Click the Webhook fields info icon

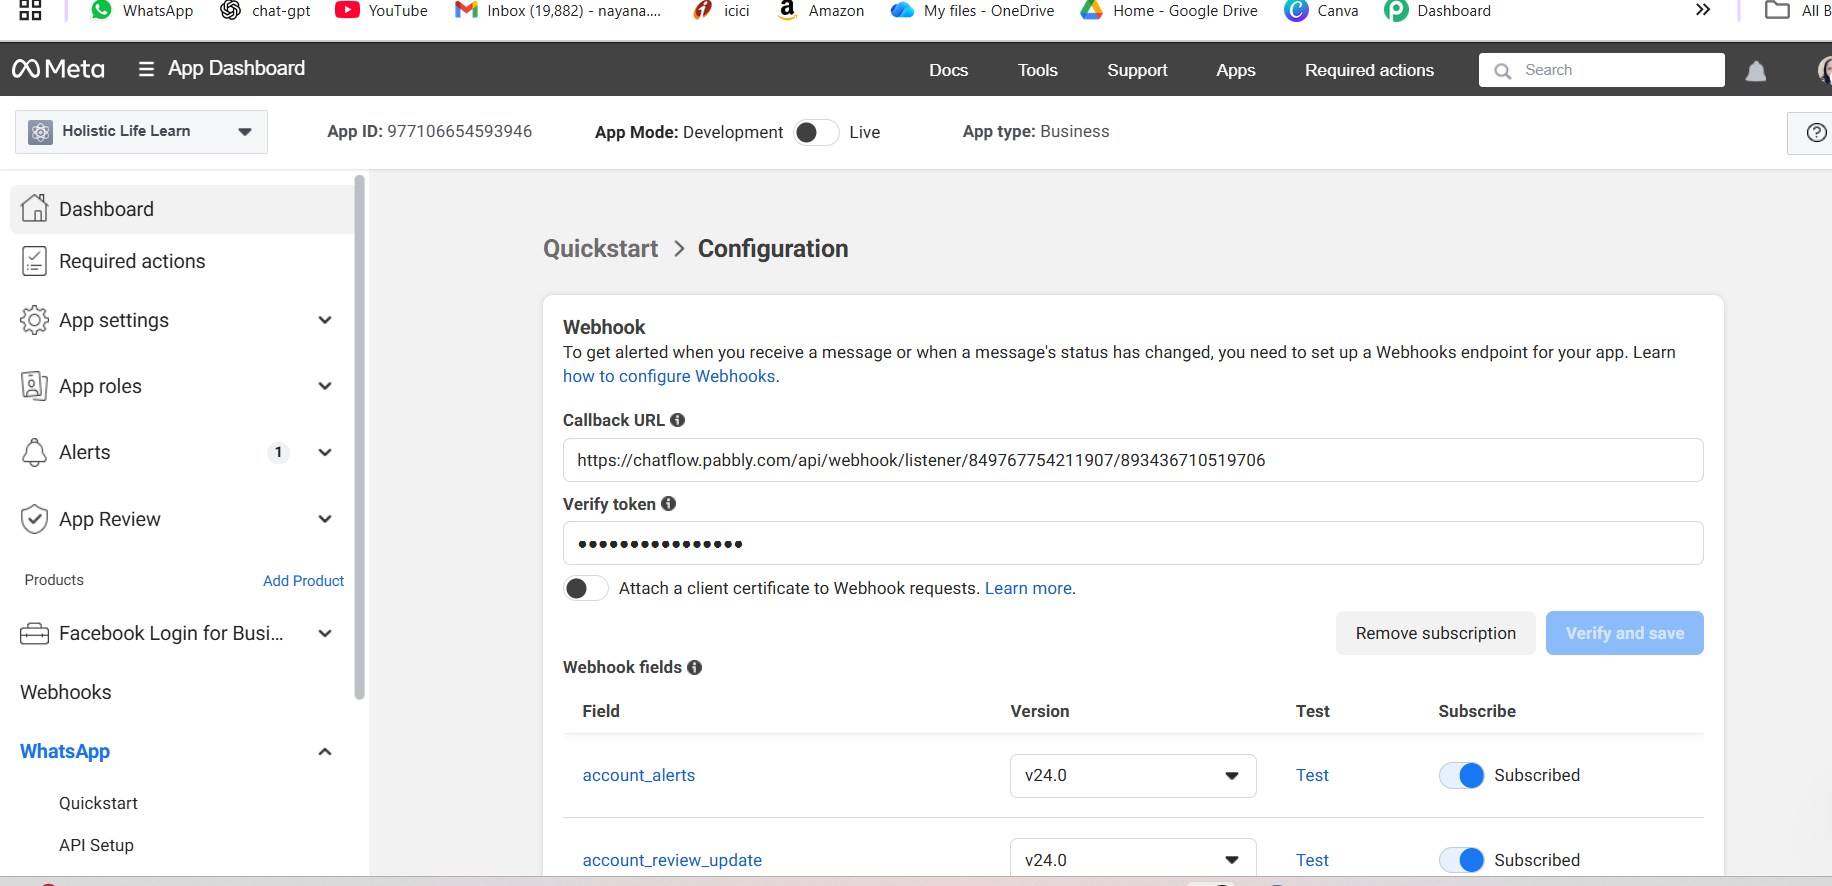pyautogui.click(x=694, y=667)
